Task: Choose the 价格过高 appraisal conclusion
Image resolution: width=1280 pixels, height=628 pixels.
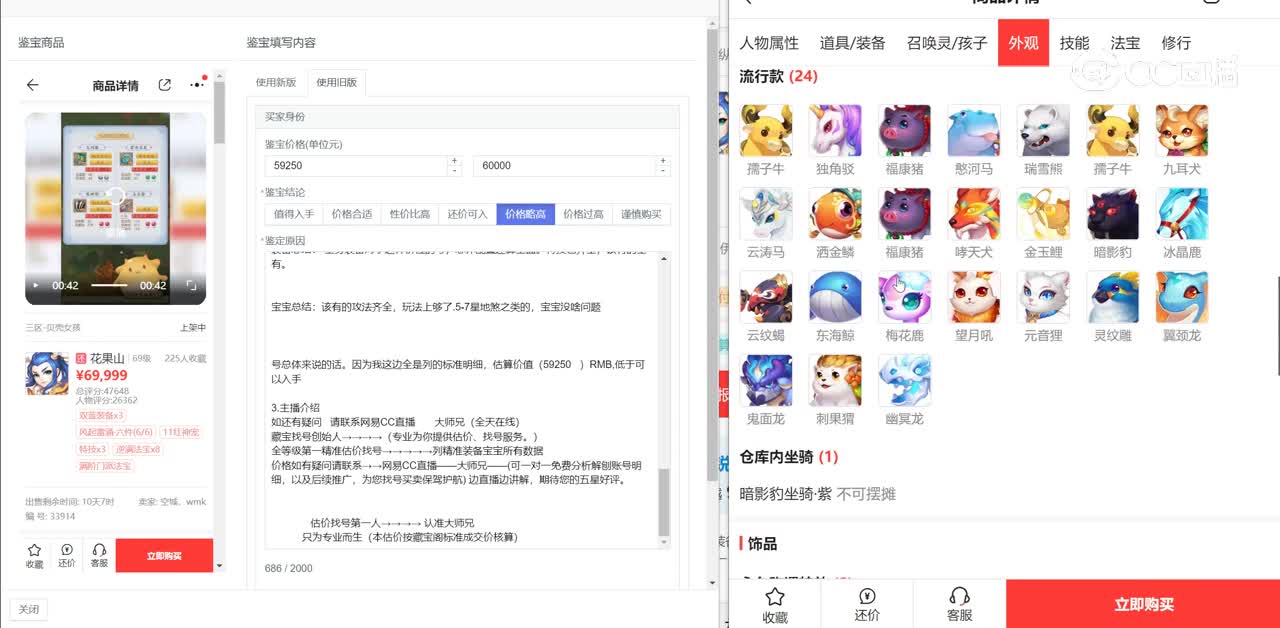Action: coord(584,214)
